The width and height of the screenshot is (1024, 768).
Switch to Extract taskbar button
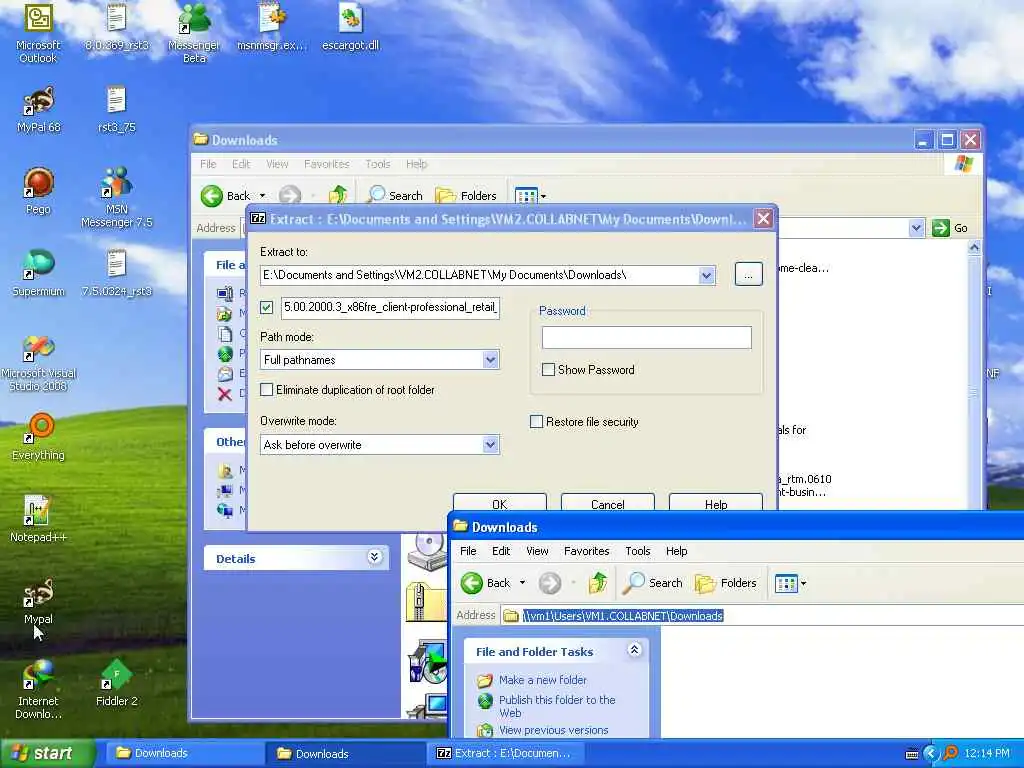(x=504, y=753)
